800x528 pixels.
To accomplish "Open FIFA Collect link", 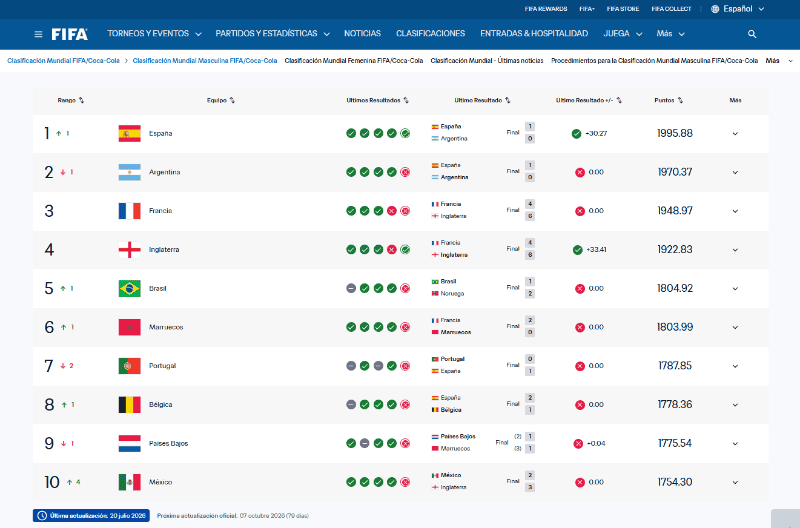I will pos(671,9).
